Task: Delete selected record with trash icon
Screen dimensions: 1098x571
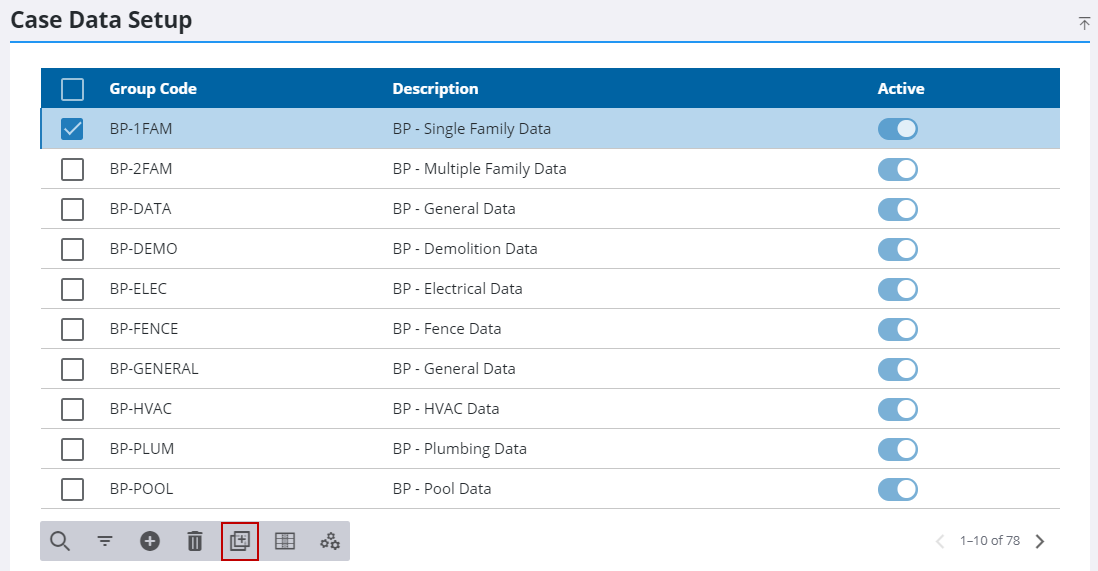Action: (x=195, y=541)
